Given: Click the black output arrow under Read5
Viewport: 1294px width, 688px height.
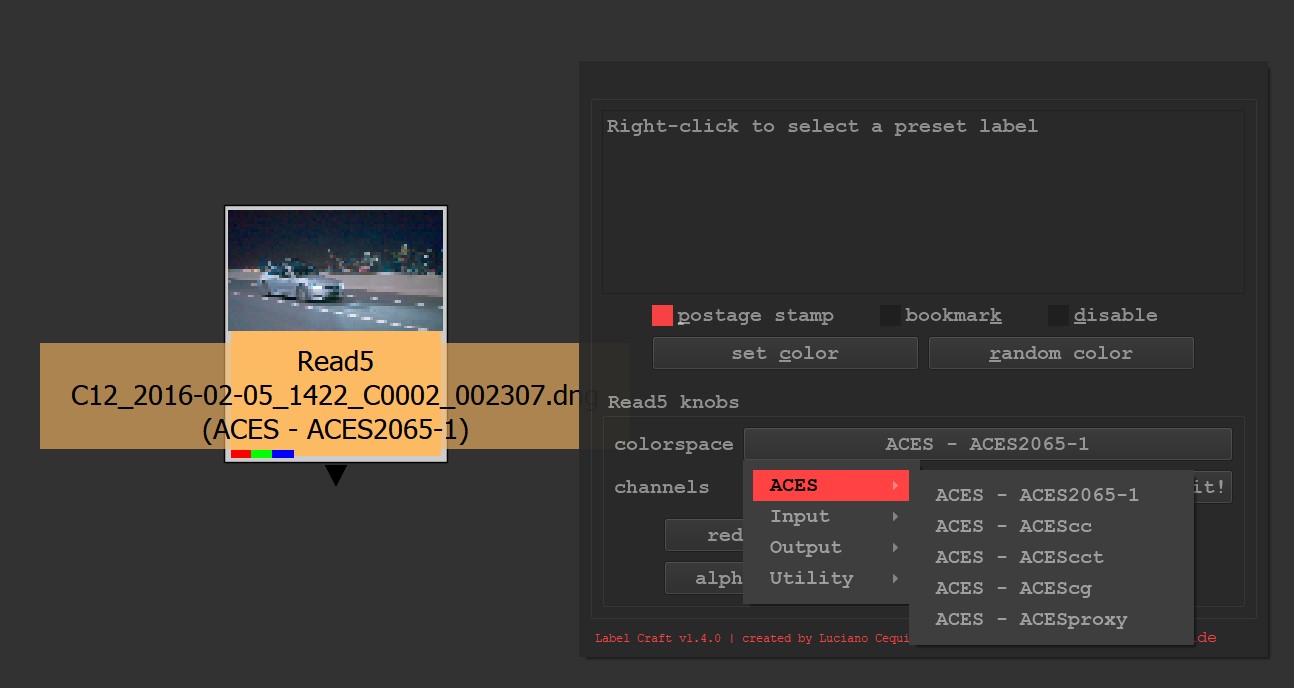Looking at the screenshot, I should [x=336, y=475].
